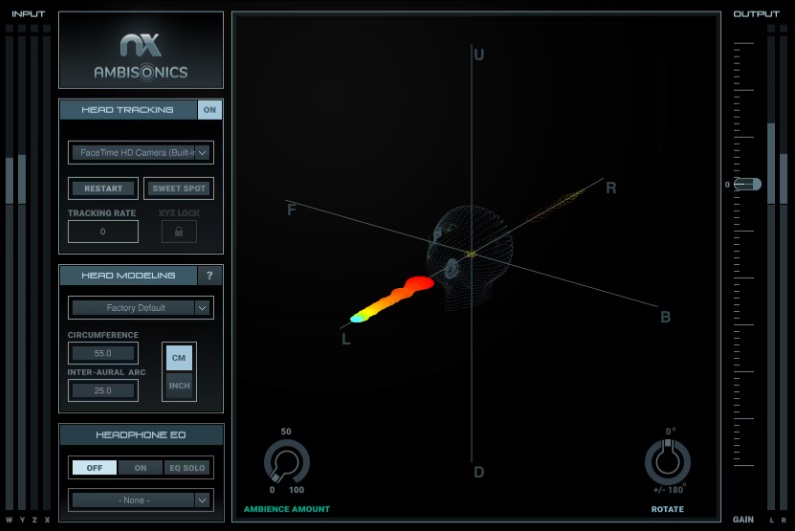Image resolution: width=795 pixels, height=531 pixels.
Task: Click the Circumference value field
Action: [x=103, y=353]
